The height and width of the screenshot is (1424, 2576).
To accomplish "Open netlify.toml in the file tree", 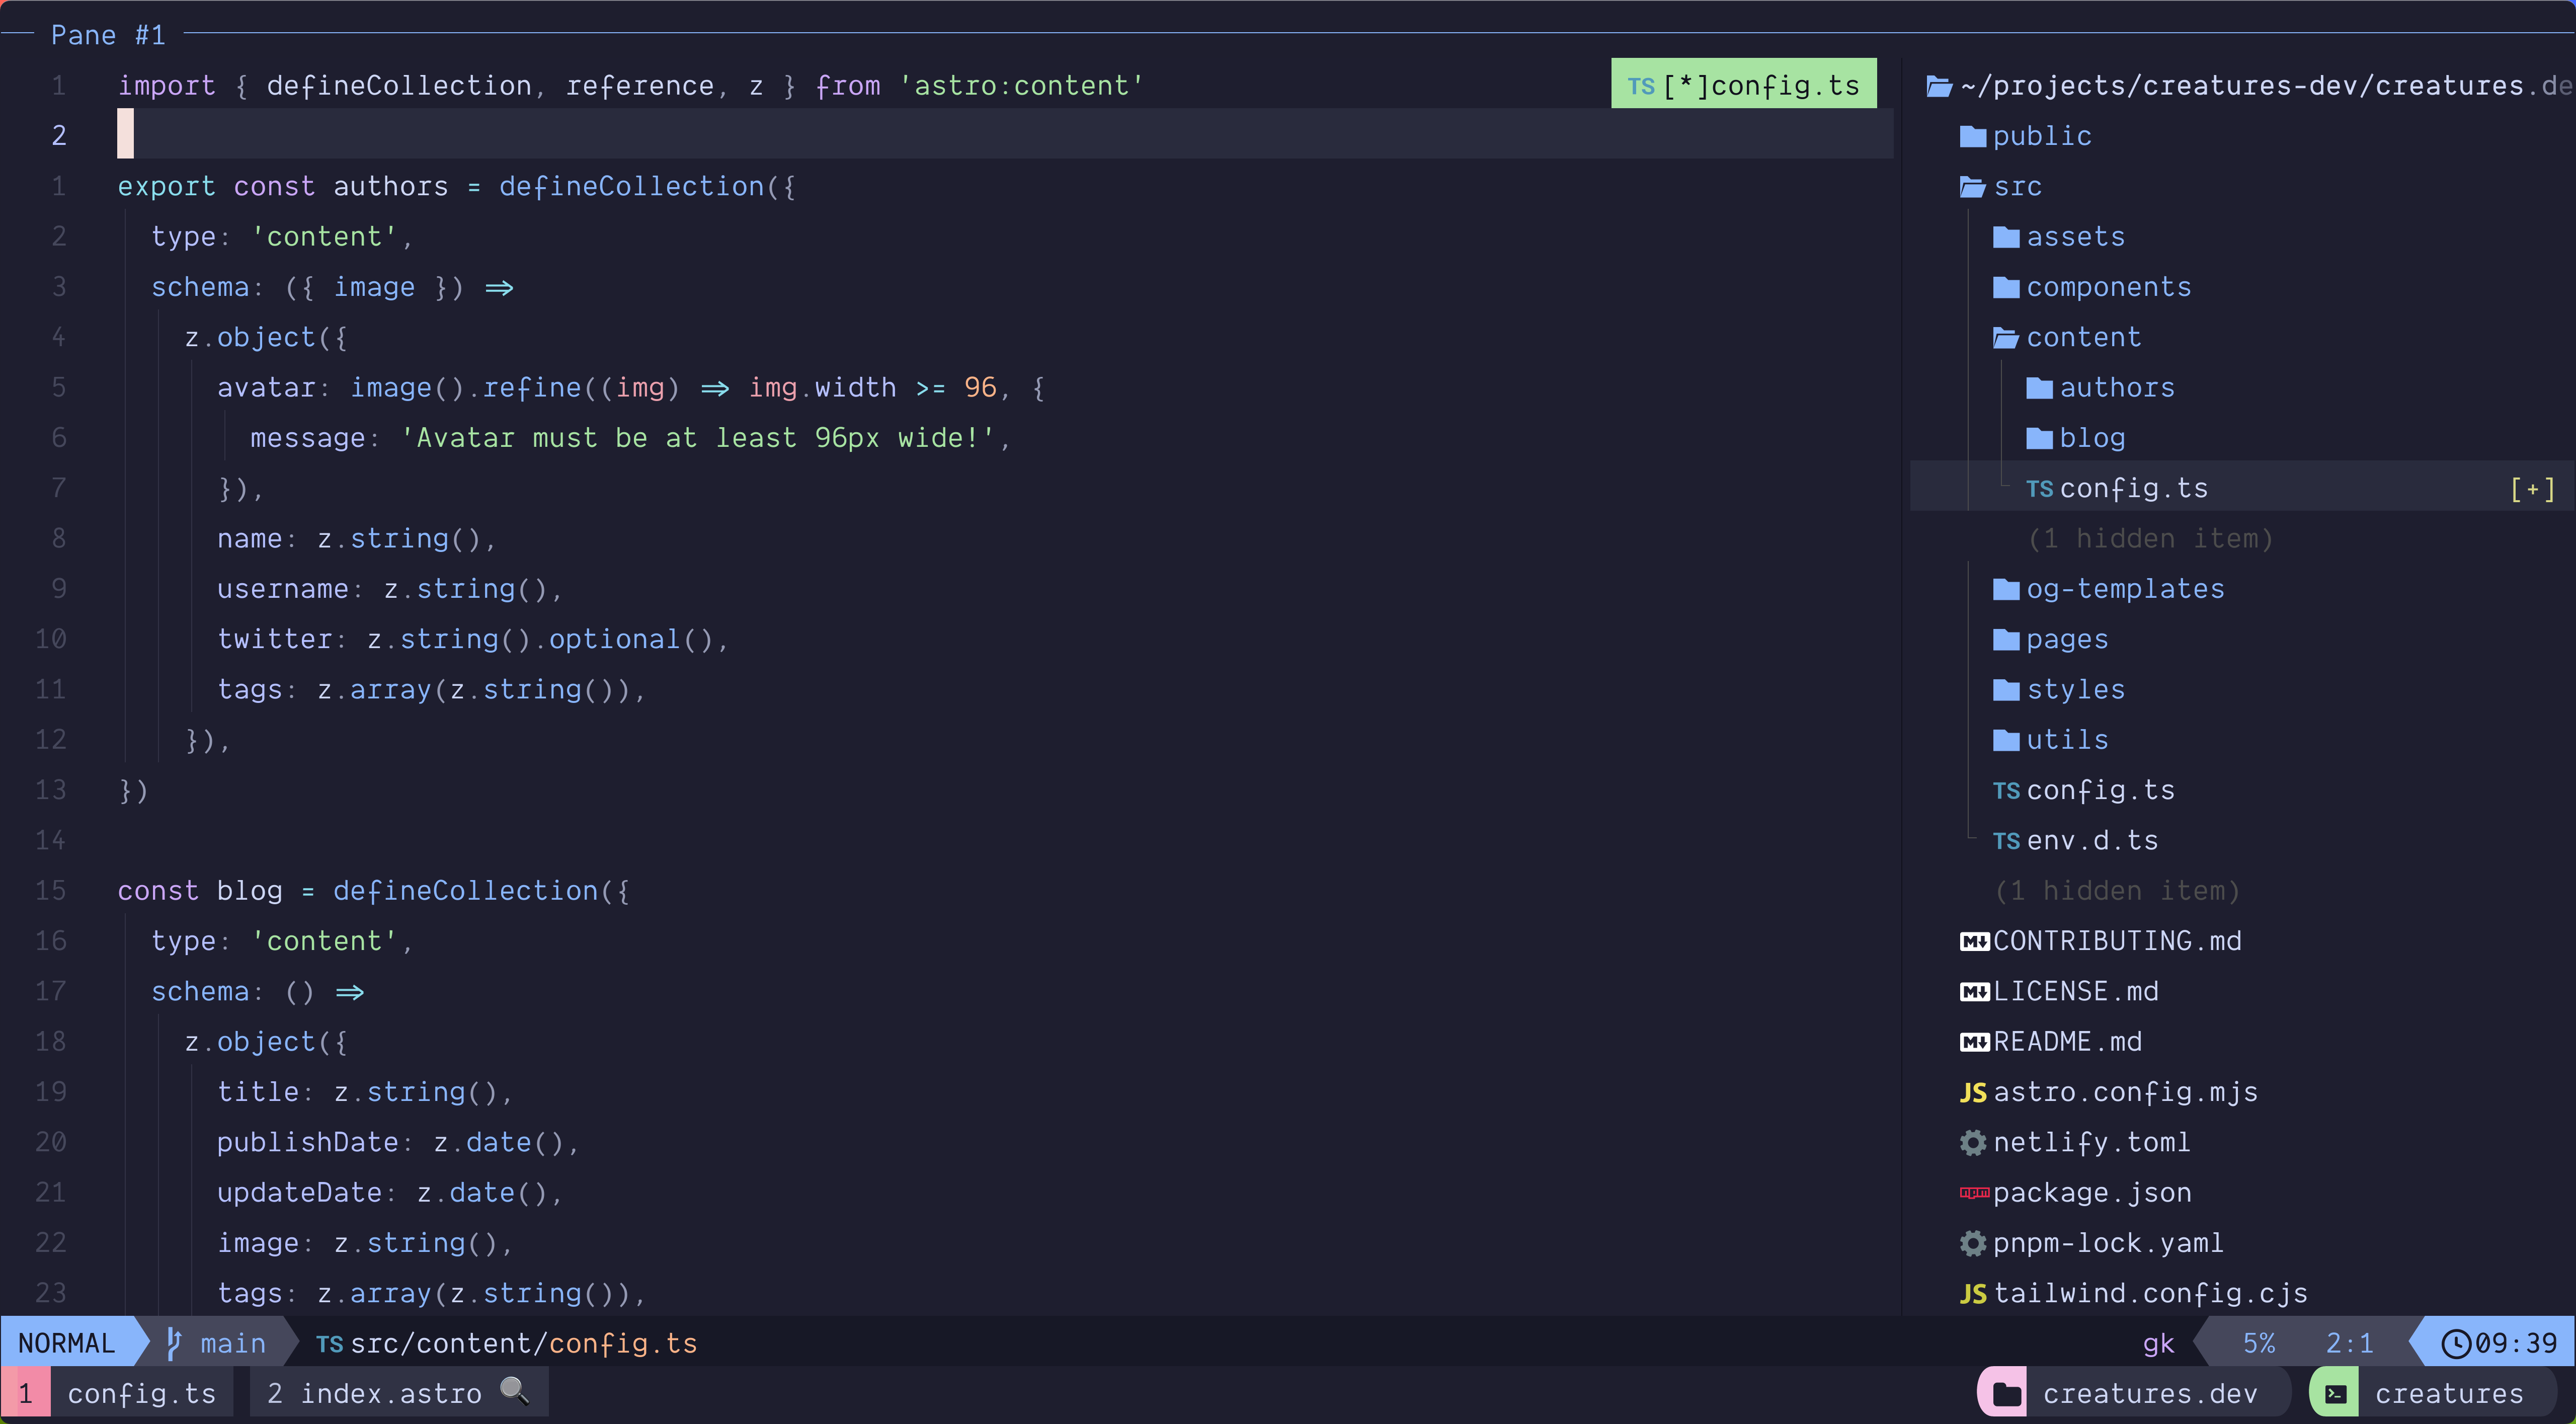I will 2092,1142.
